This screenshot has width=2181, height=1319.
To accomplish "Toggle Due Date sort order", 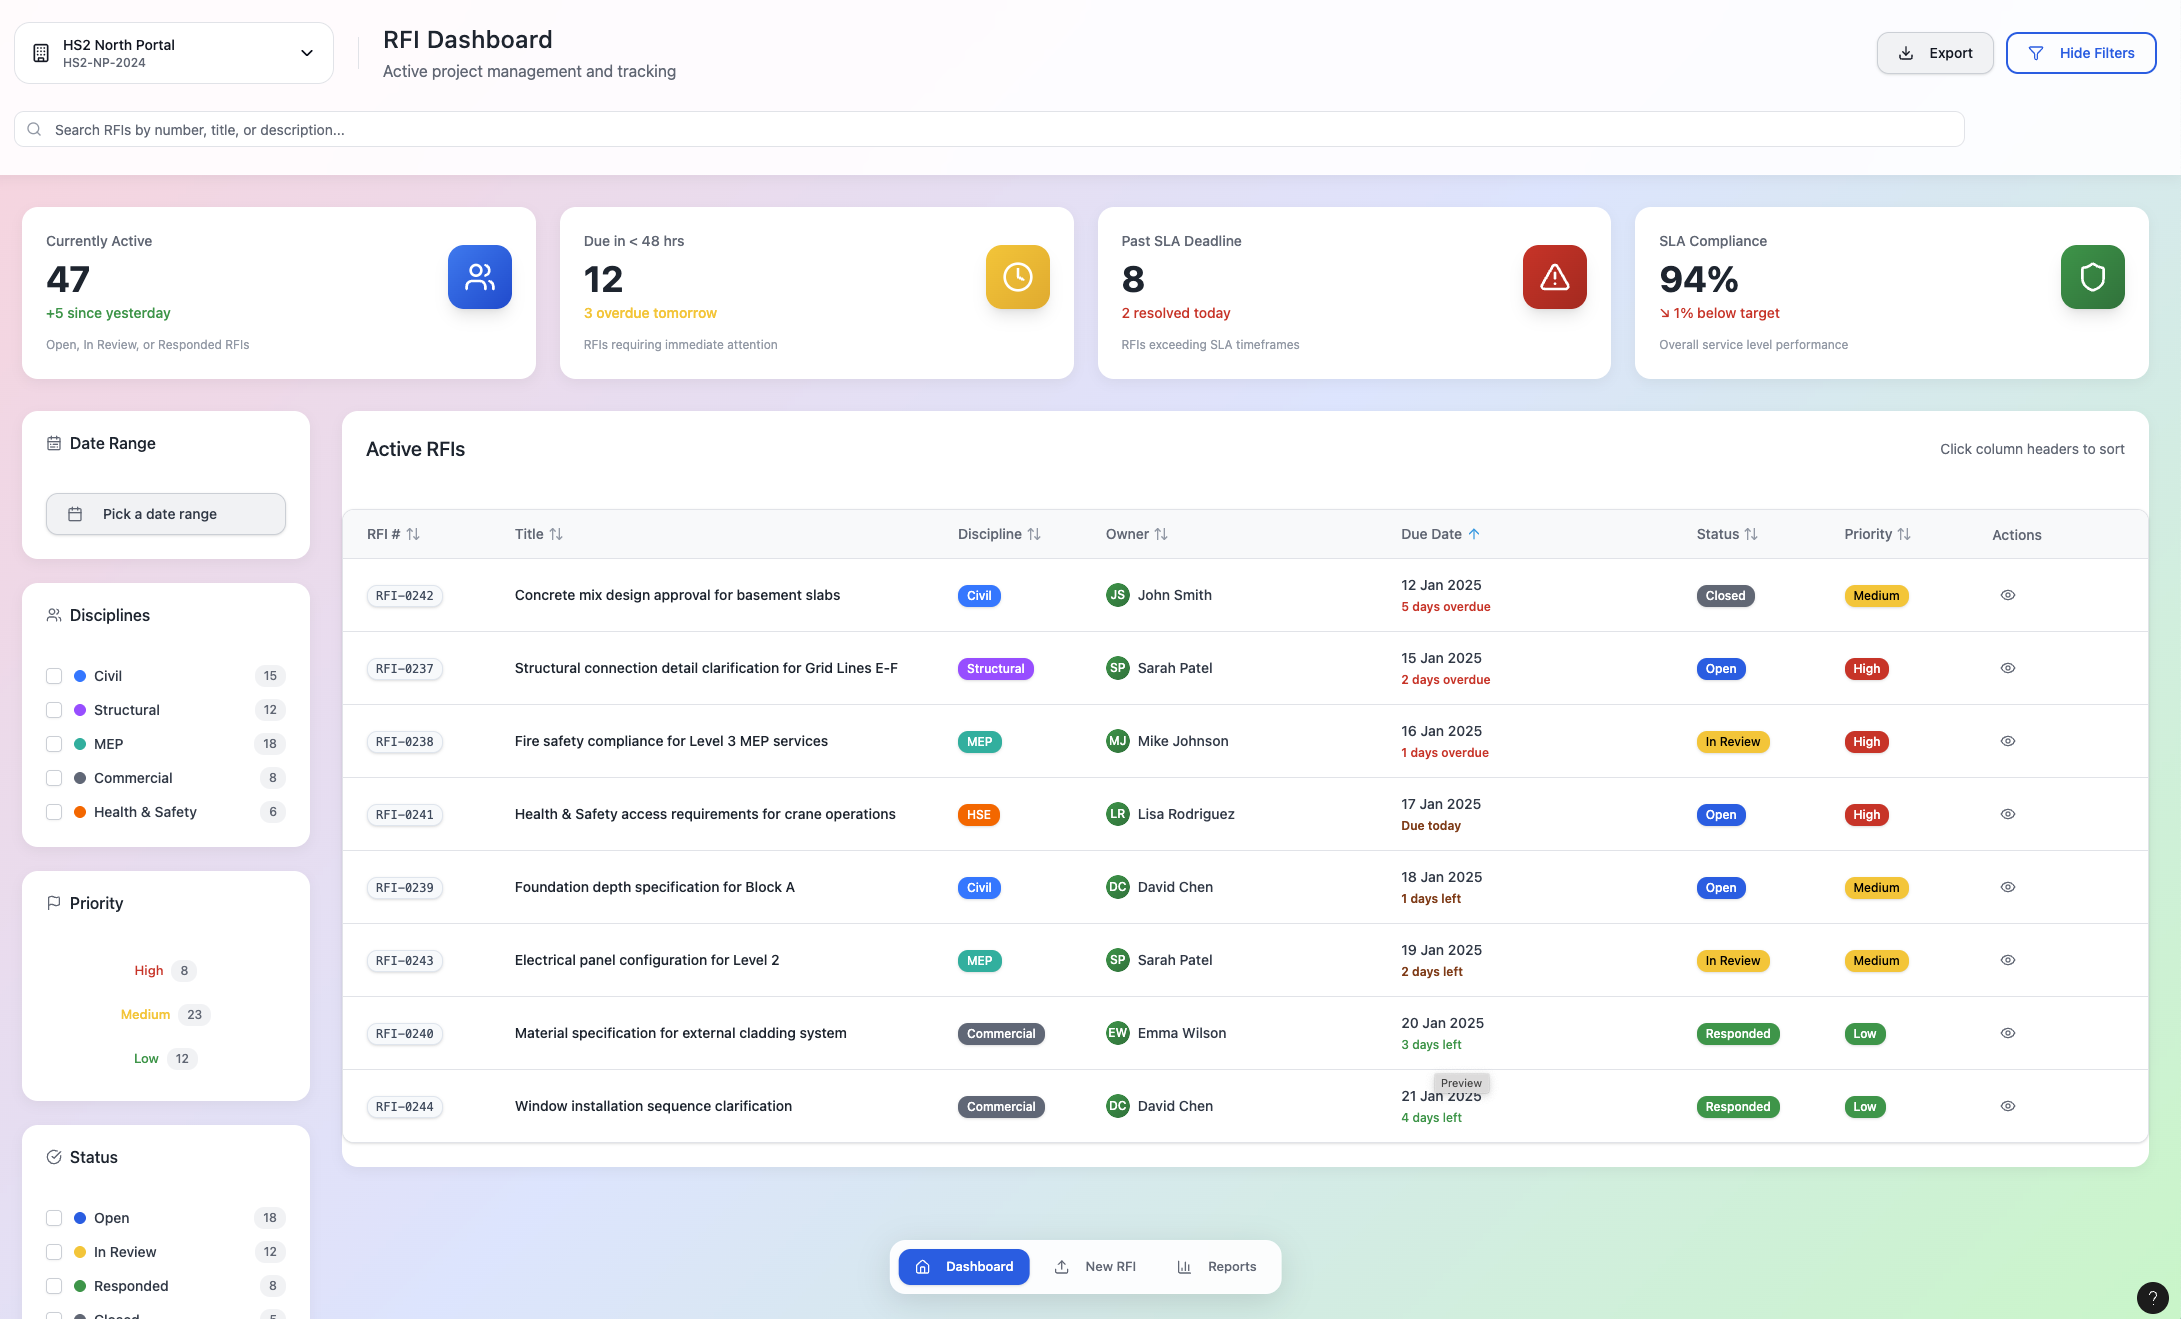I will click(x=1440, y=534).
